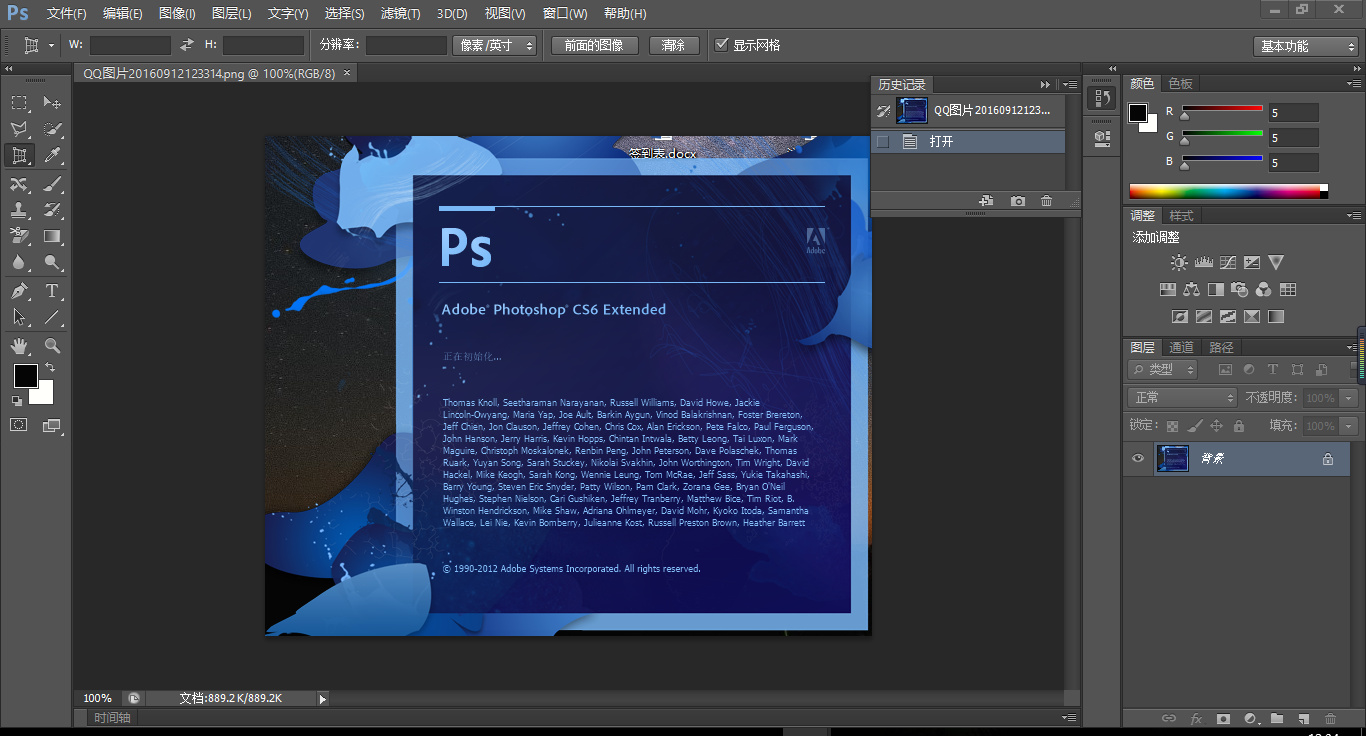
Task: Swap foreground and background colors
Action: coord(50,368)
